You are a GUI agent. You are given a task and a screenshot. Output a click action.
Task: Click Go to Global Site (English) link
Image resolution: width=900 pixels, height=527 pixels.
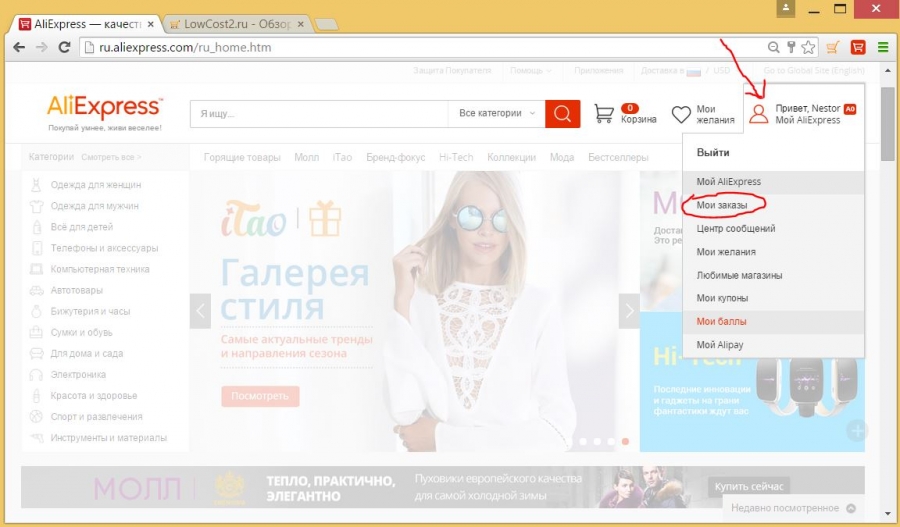pos(814,71)
